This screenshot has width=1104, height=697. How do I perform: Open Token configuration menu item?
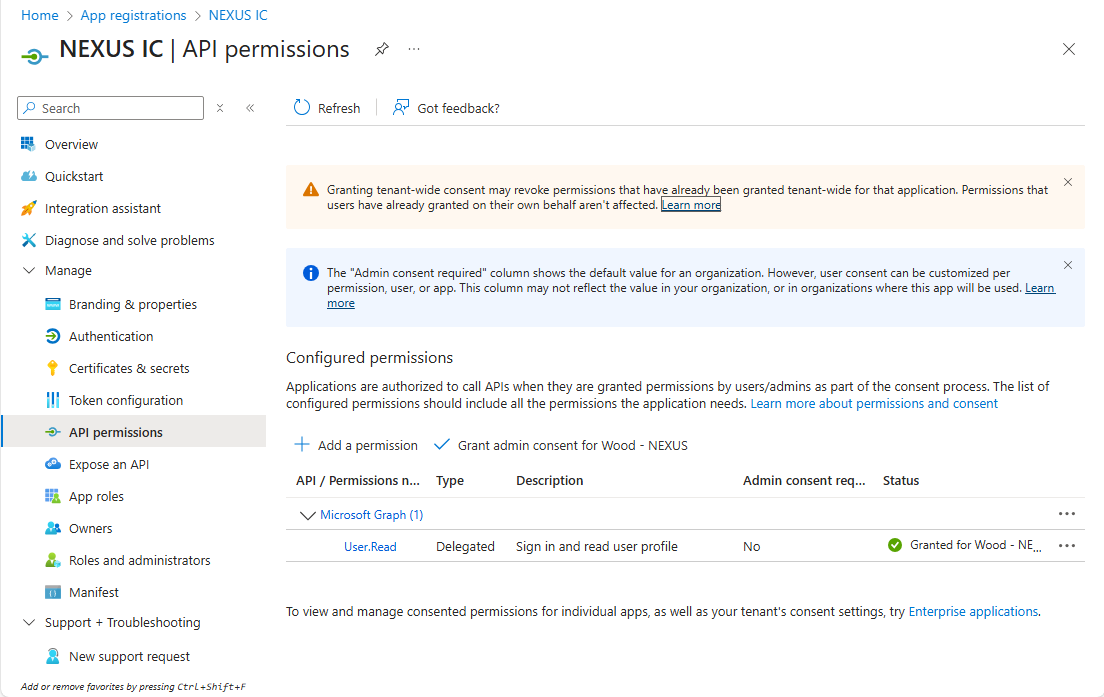point(125,401)
